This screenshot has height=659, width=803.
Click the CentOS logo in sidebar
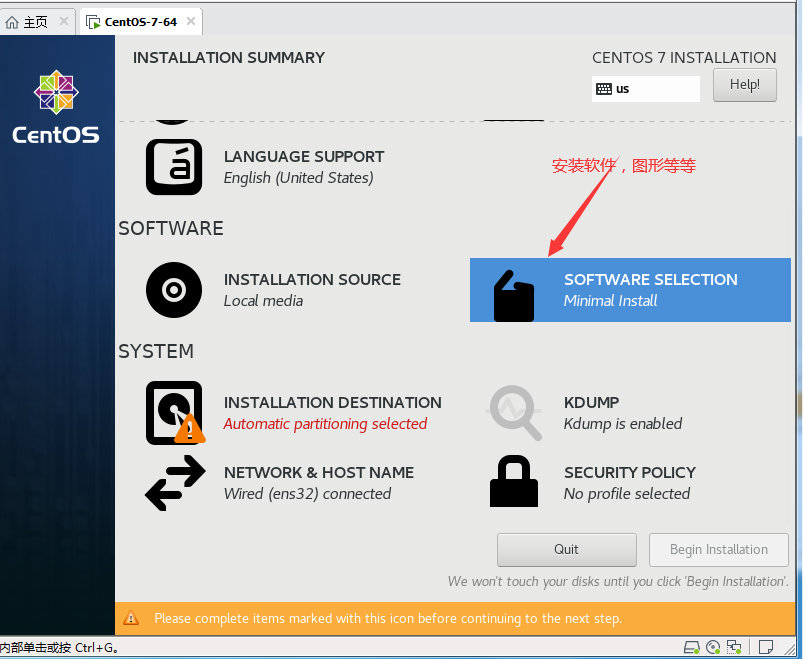pos(56,107)
